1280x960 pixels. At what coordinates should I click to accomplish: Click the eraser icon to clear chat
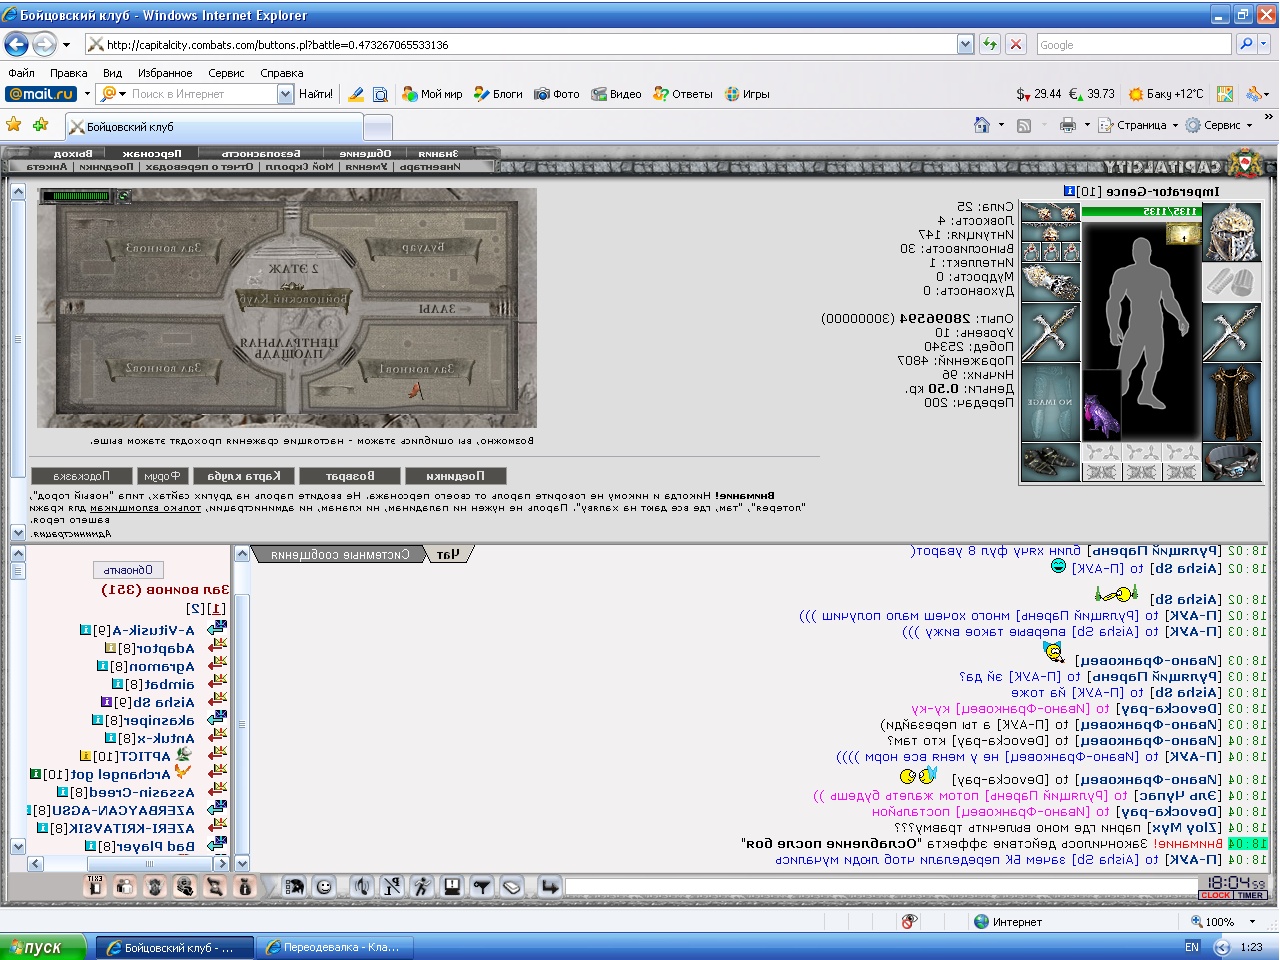click(x=512, y=886)
